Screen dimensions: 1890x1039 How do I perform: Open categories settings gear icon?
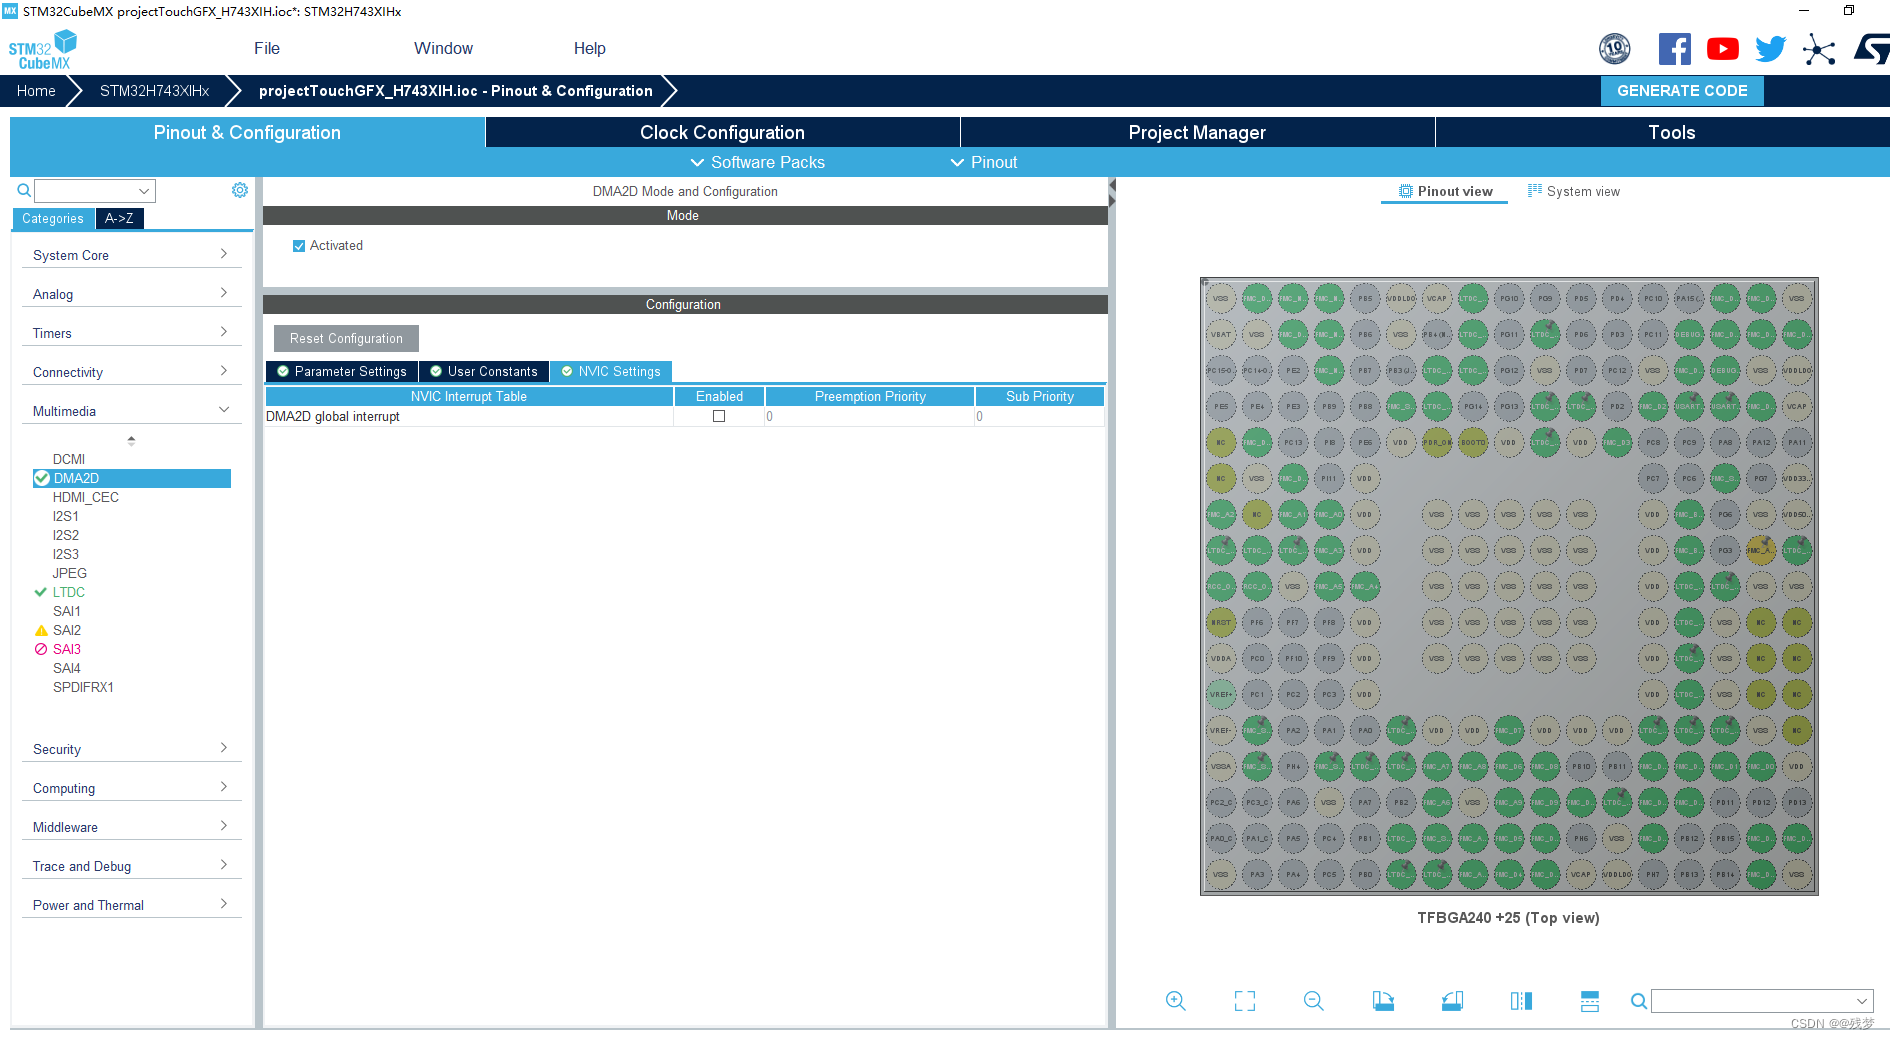(x=240, y=190)
